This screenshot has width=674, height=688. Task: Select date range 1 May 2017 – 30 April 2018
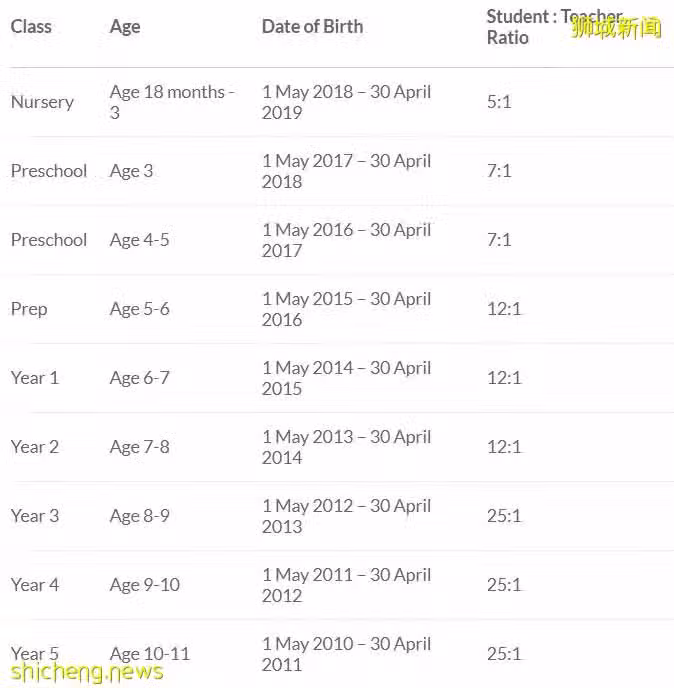pos(346,171)
